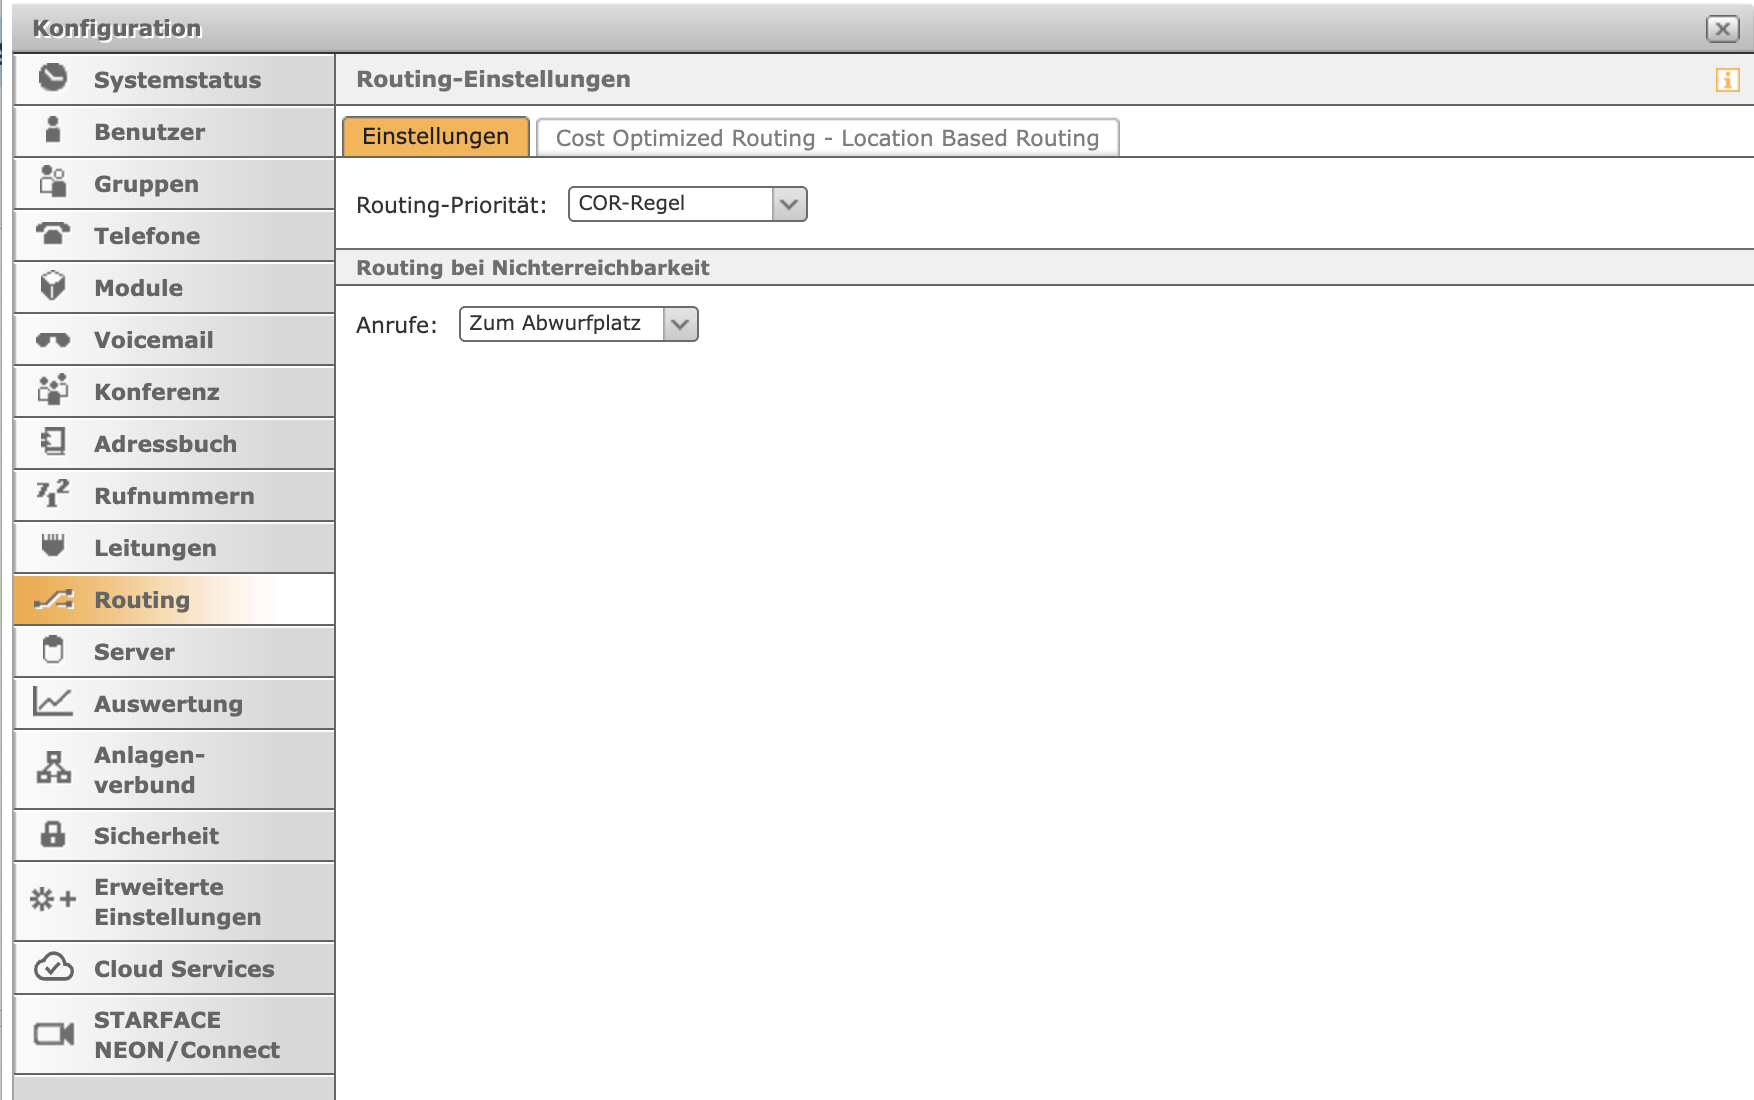The image size is (1754, 1100).
Task: Select the highlighted Routing label
Action: point(142,600)
